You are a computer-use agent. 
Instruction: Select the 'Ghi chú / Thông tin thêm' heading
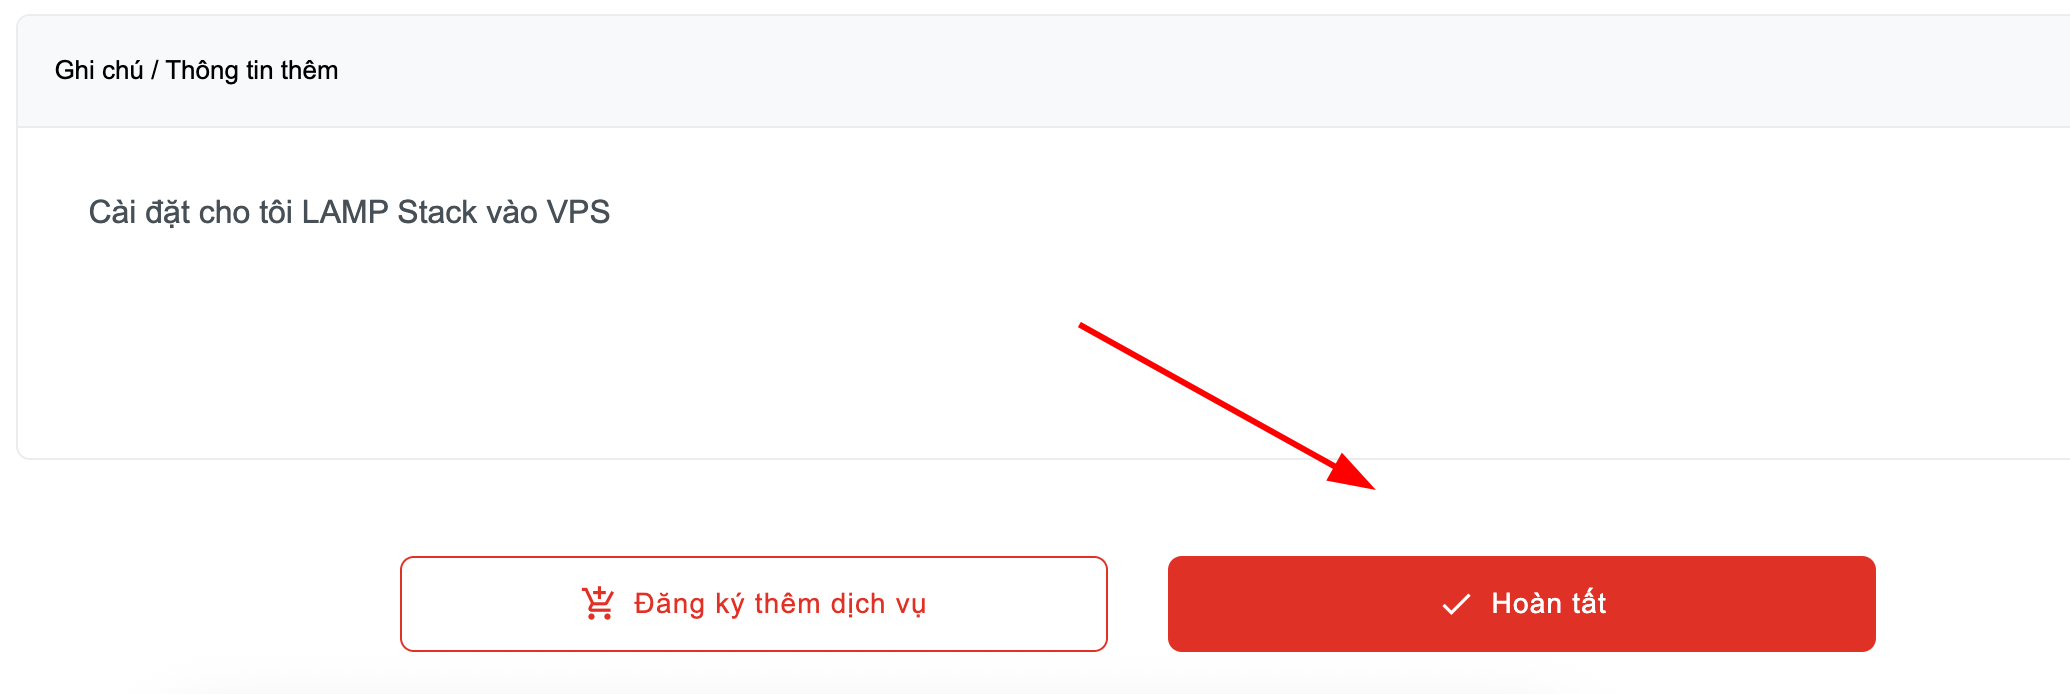click(196, 70)
